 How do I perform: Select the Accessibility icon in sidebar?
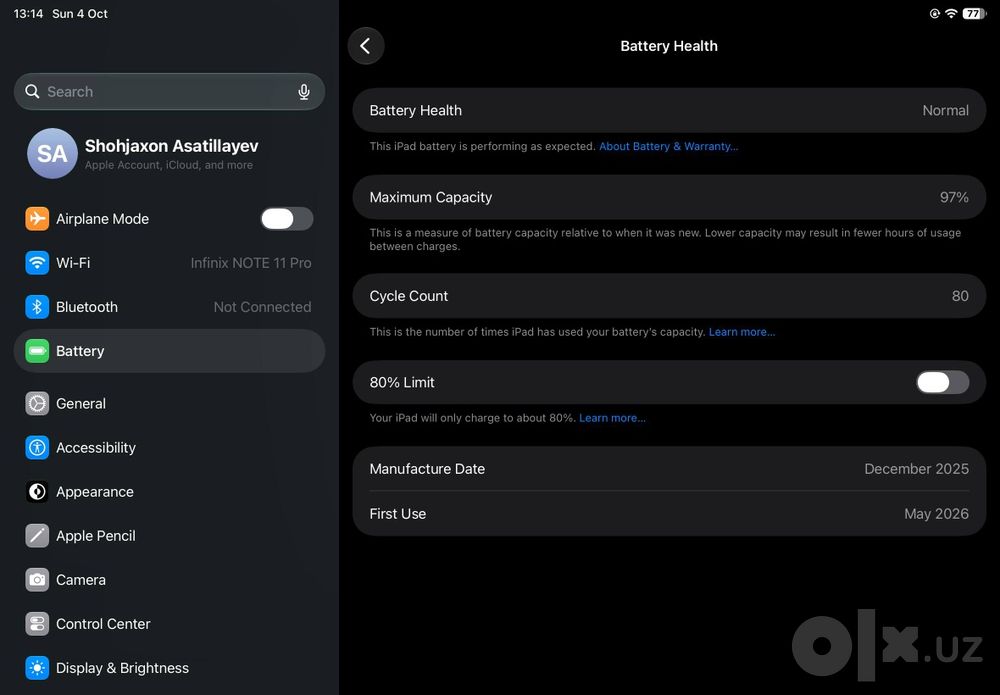(x=37, y=448)
